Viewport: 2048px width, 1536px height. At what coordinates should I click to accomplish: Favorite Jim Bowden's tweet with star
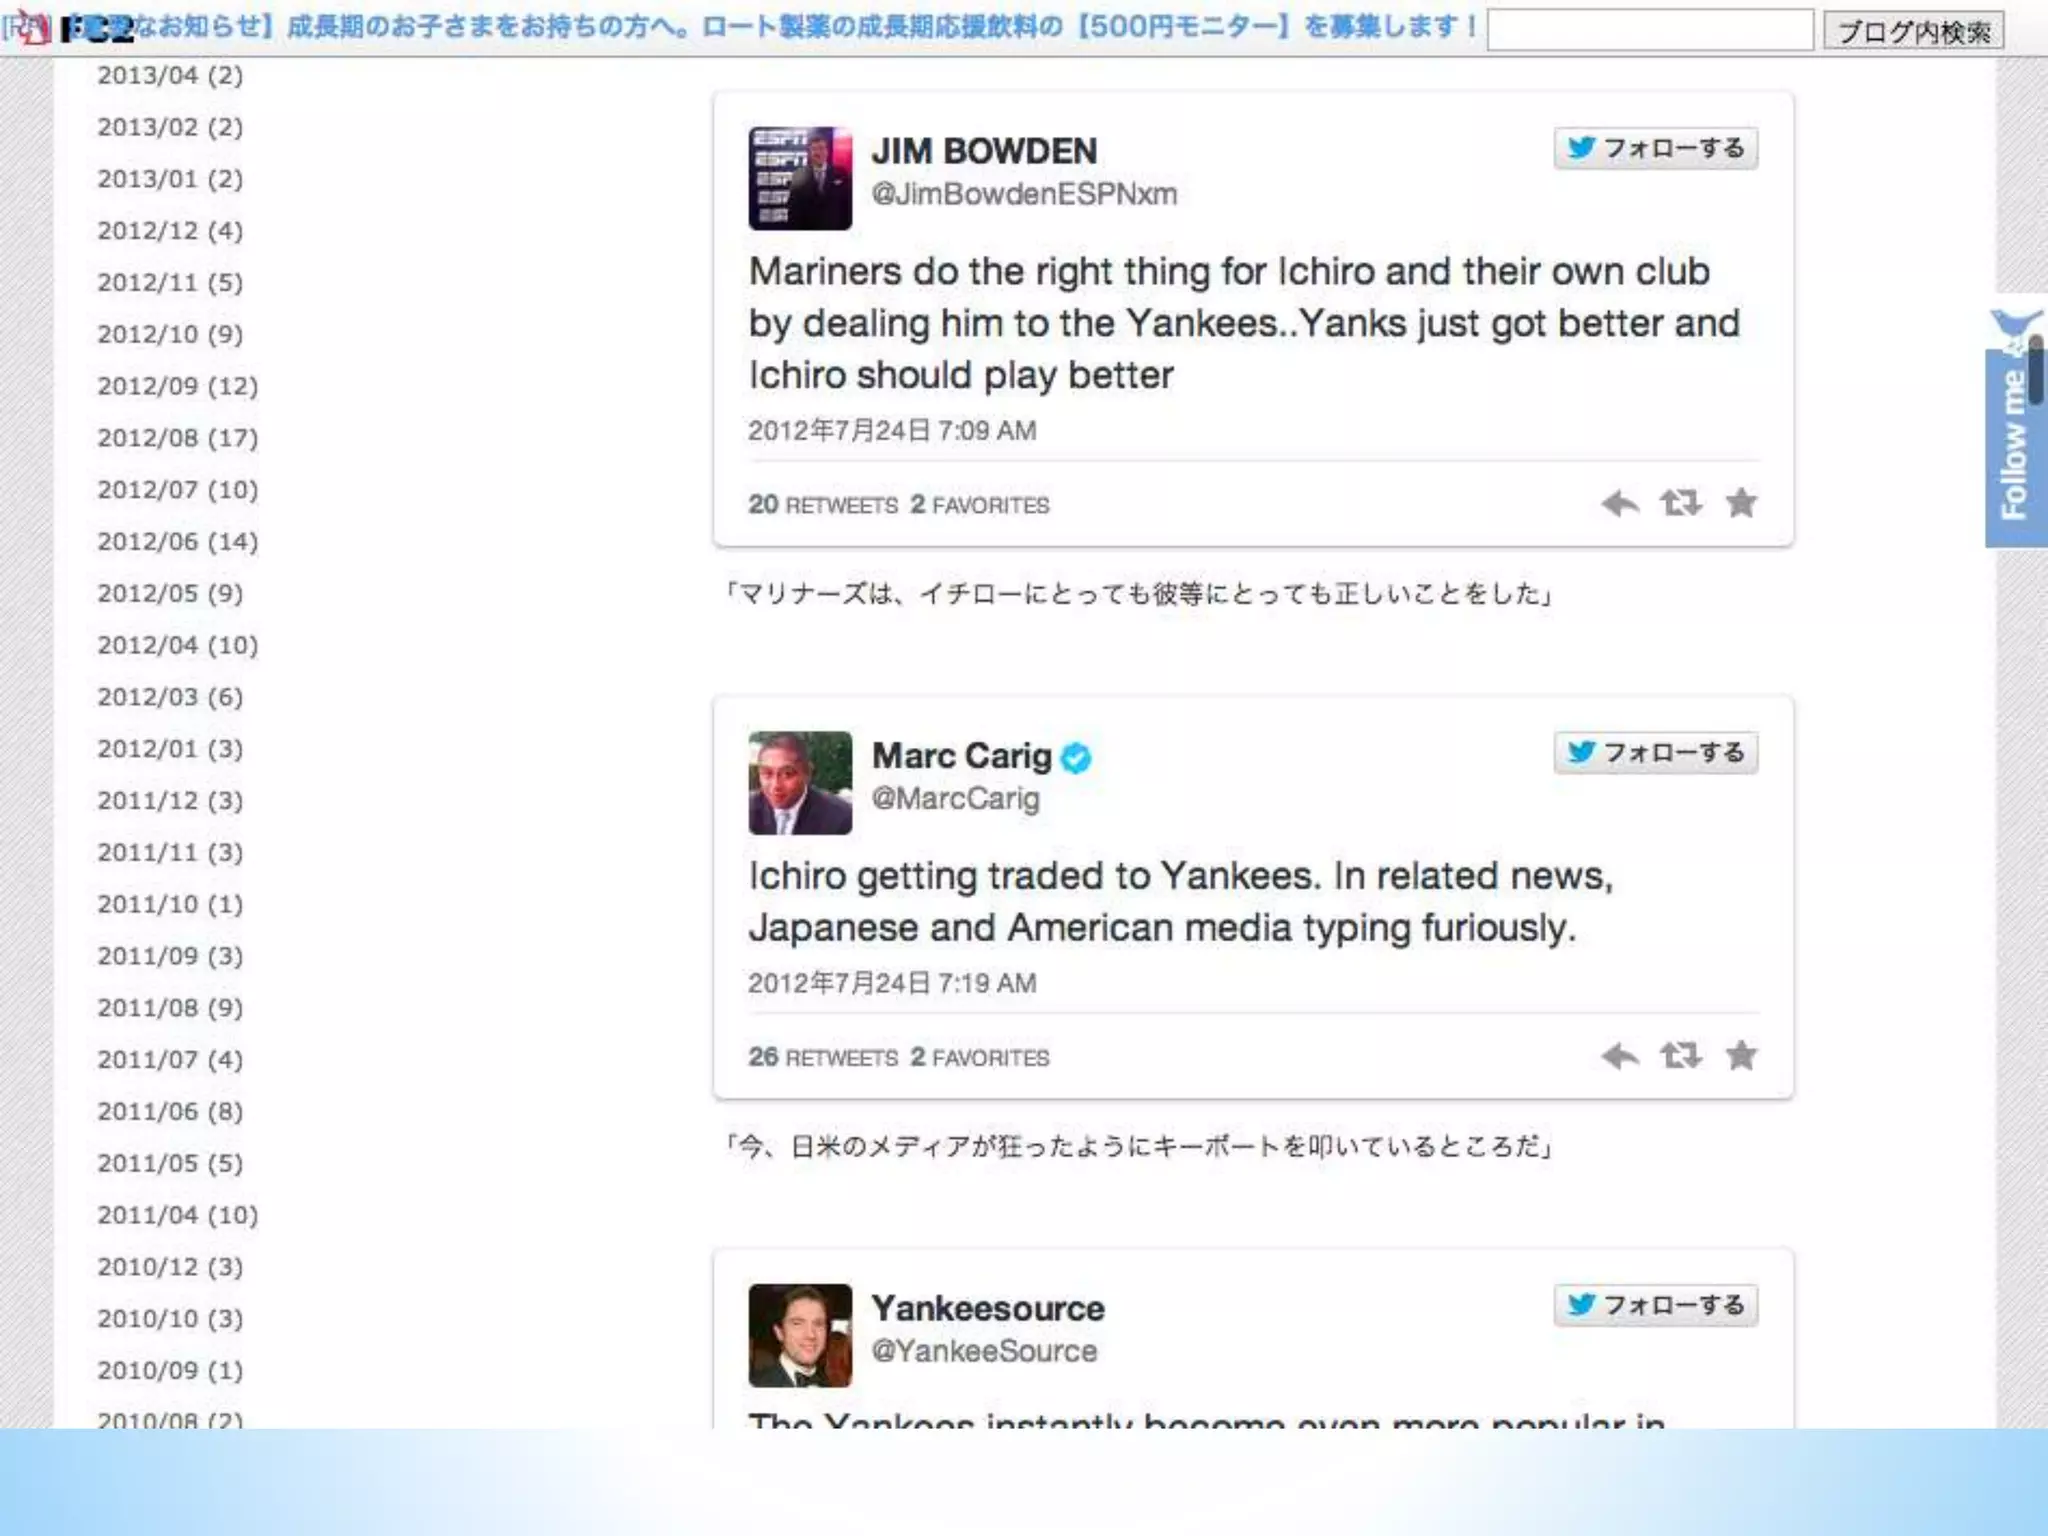(1741, 503)
